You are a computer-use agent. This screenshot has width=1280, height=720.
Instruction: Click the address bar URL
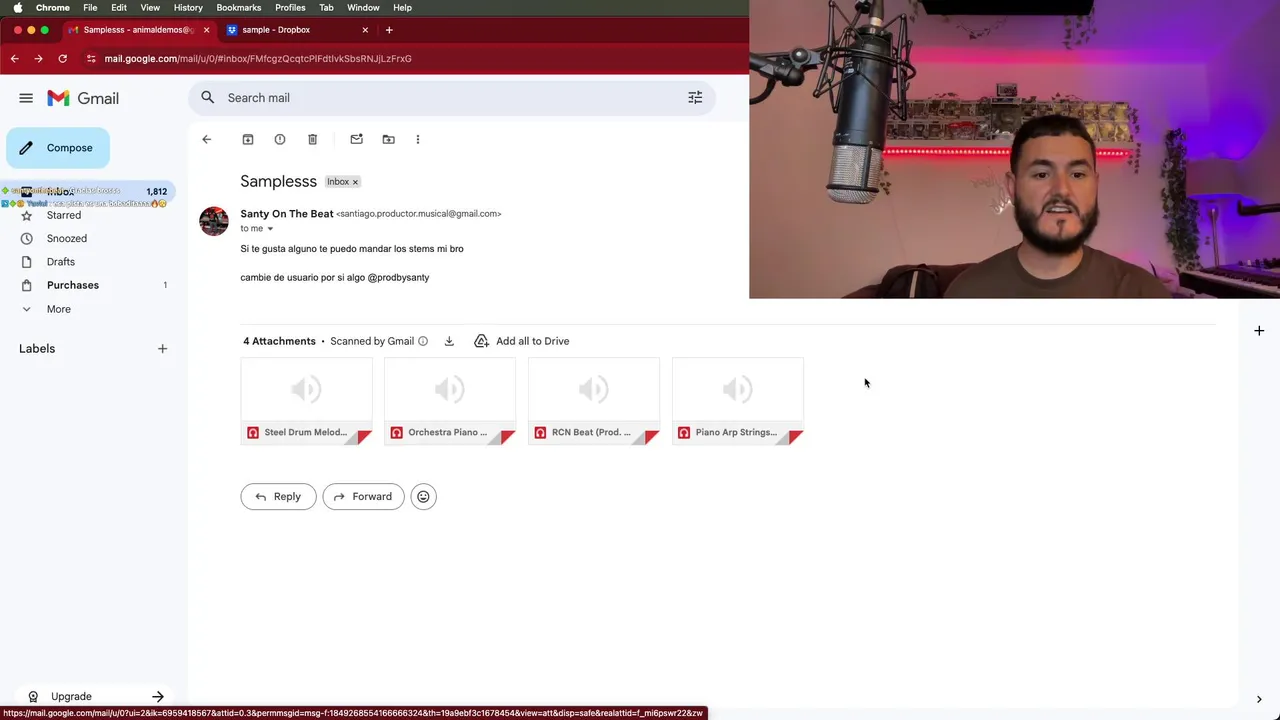click(258, 59)
